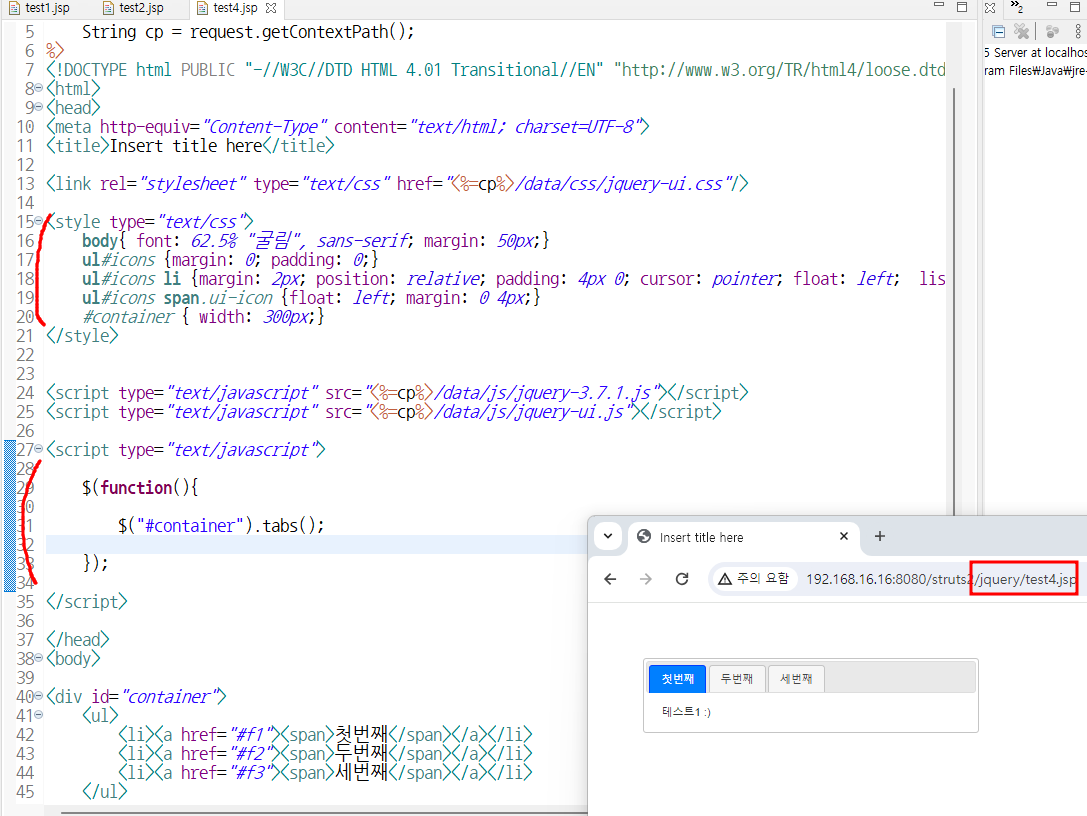Click the '주의 요함' security warning chip
1087x816 pixels.
[754, 579]
